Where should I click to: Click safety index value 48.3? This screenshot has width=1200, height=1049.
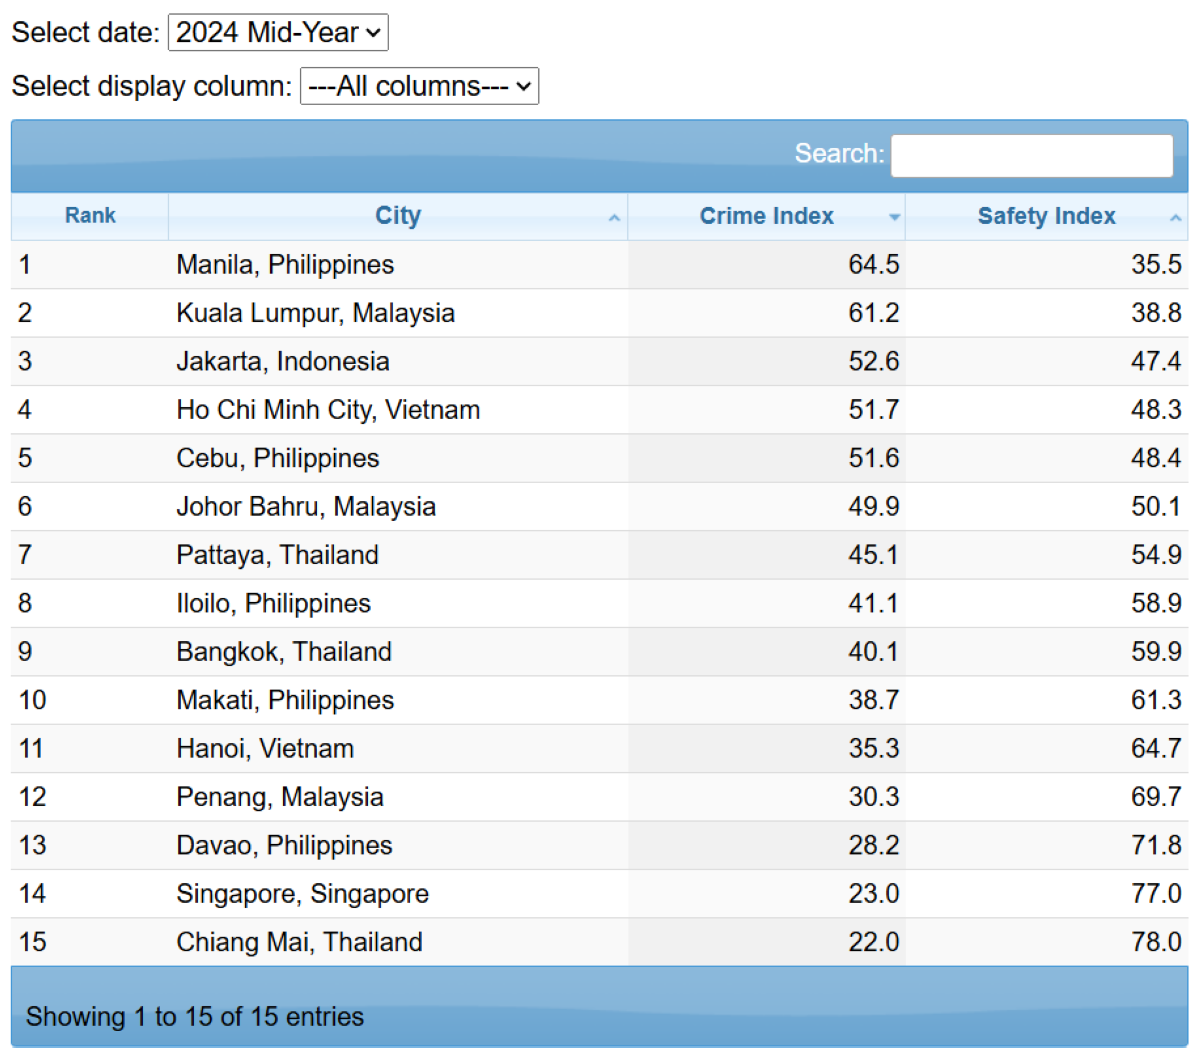(x=1156, y=410)
